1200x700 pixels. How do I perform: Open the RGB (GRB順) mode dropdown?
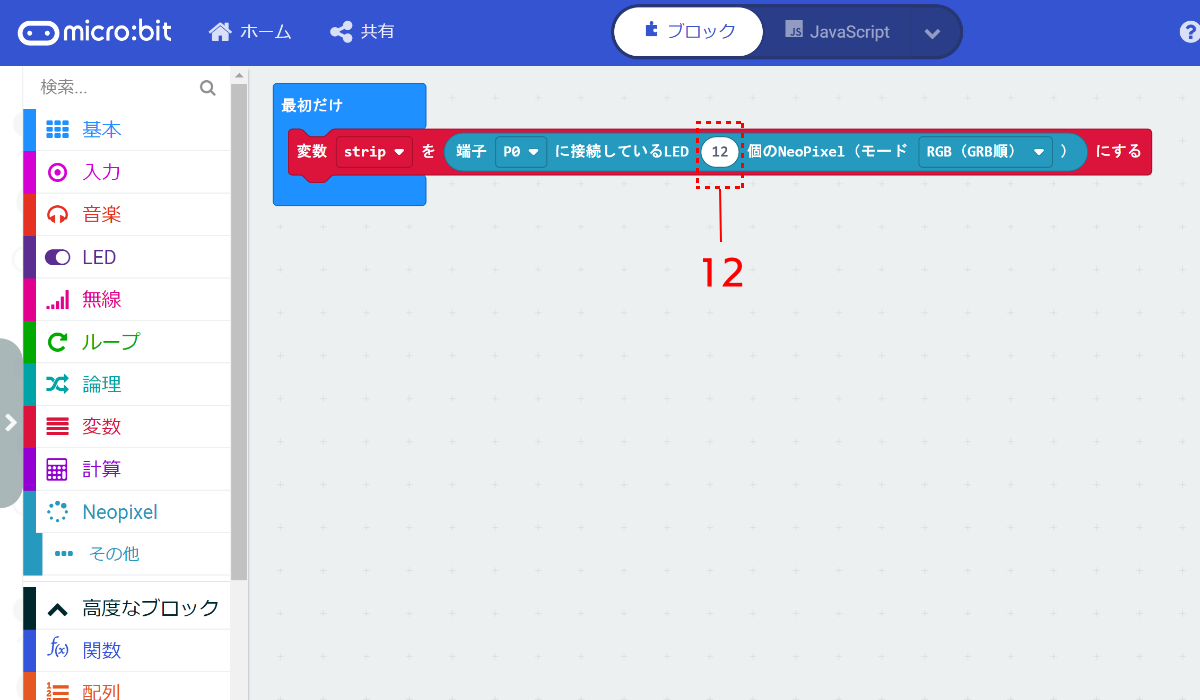tap(984, 152)
